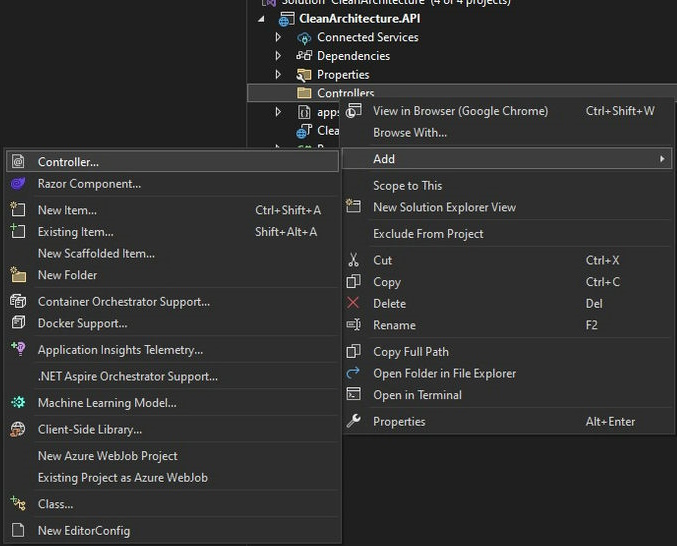Open the Add submenu arrow

[661, 159]
